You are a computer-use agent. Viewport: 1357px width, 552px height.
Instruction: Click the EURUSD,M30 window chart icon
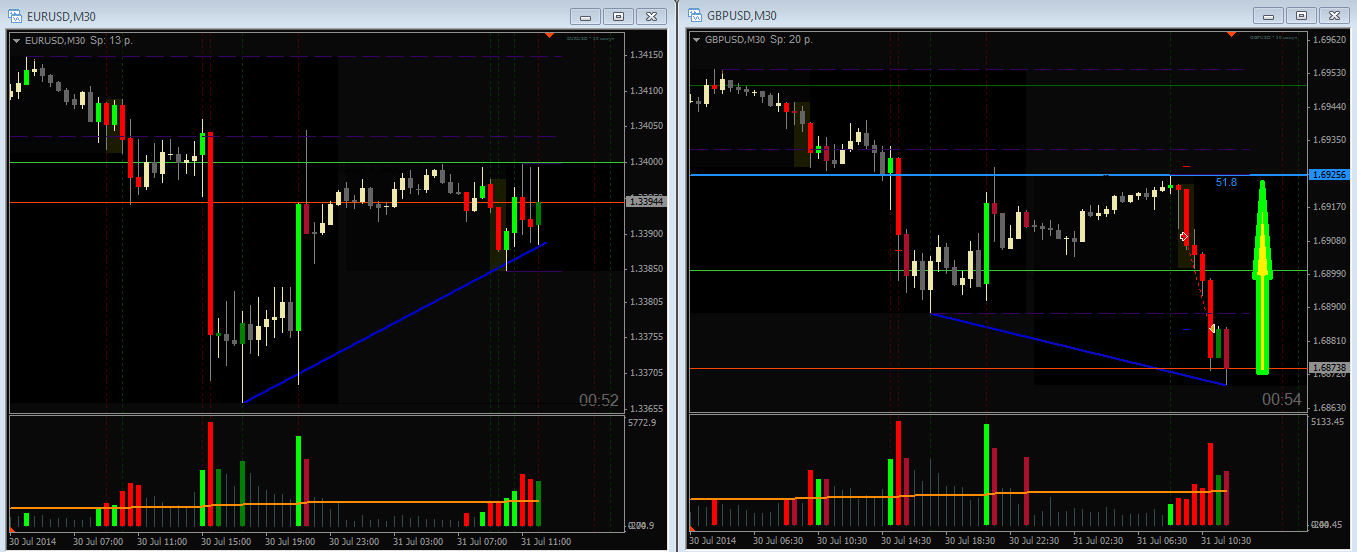point(15,15)
